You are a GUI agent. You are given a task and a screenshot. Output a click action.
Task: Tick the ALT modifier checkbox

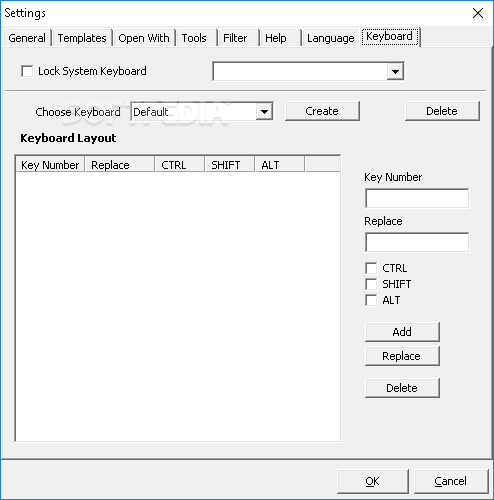coord(371,300)
